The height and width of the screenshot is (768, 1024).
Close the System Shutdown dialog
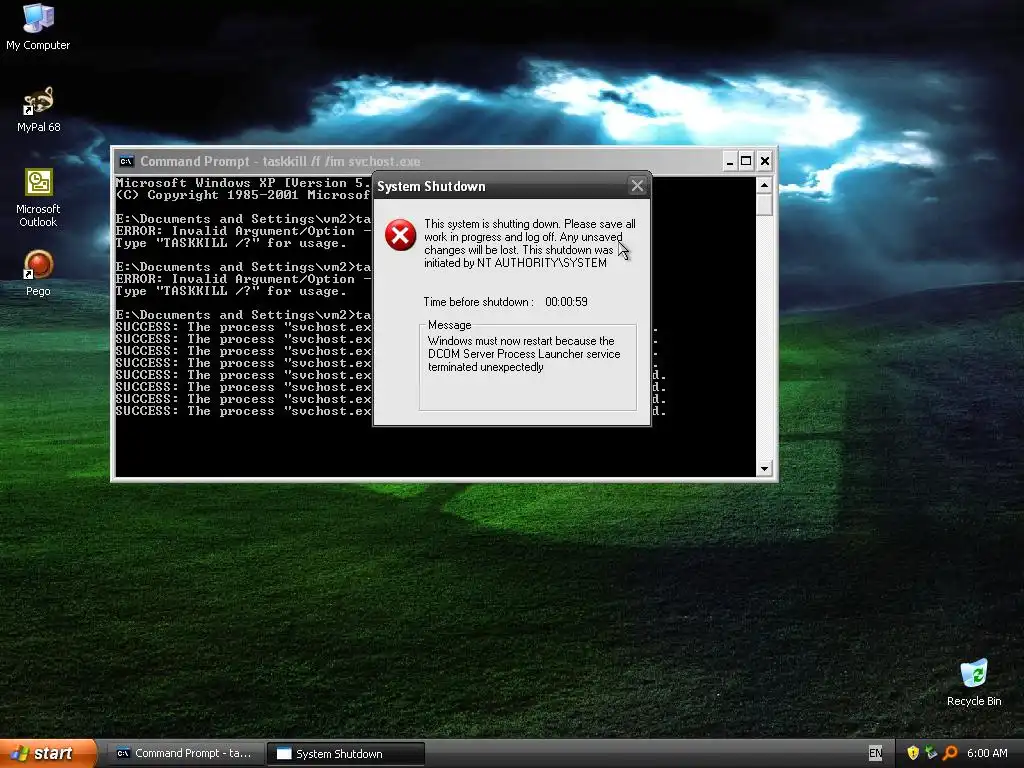(637, 186)
